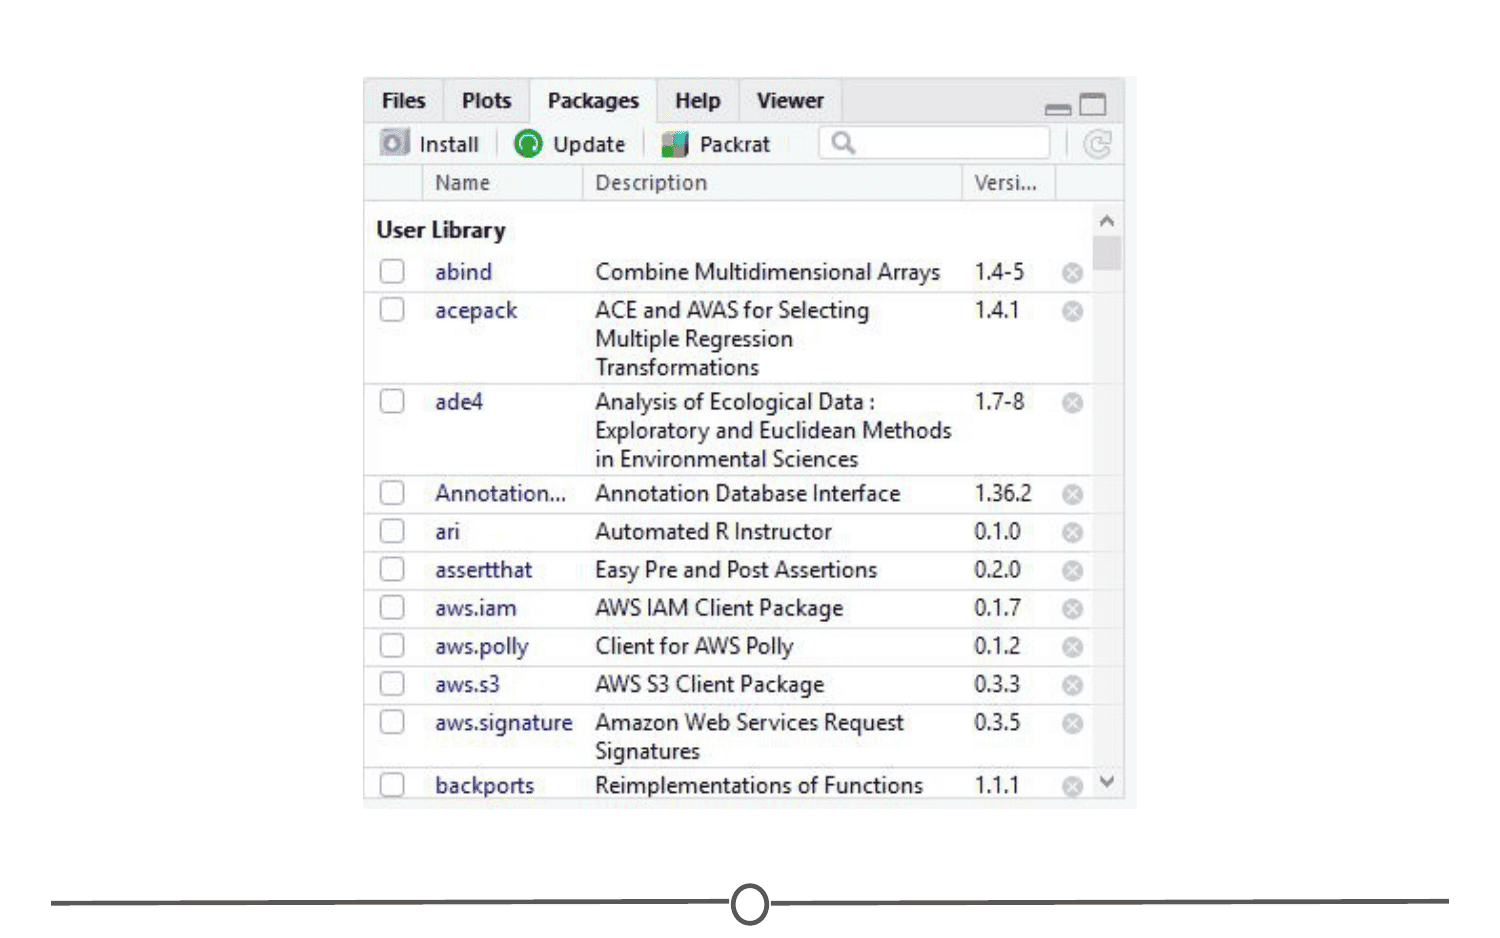Load aws.polly using its checkbox
Screen dimensions: 1500x938
coord(392,645)
